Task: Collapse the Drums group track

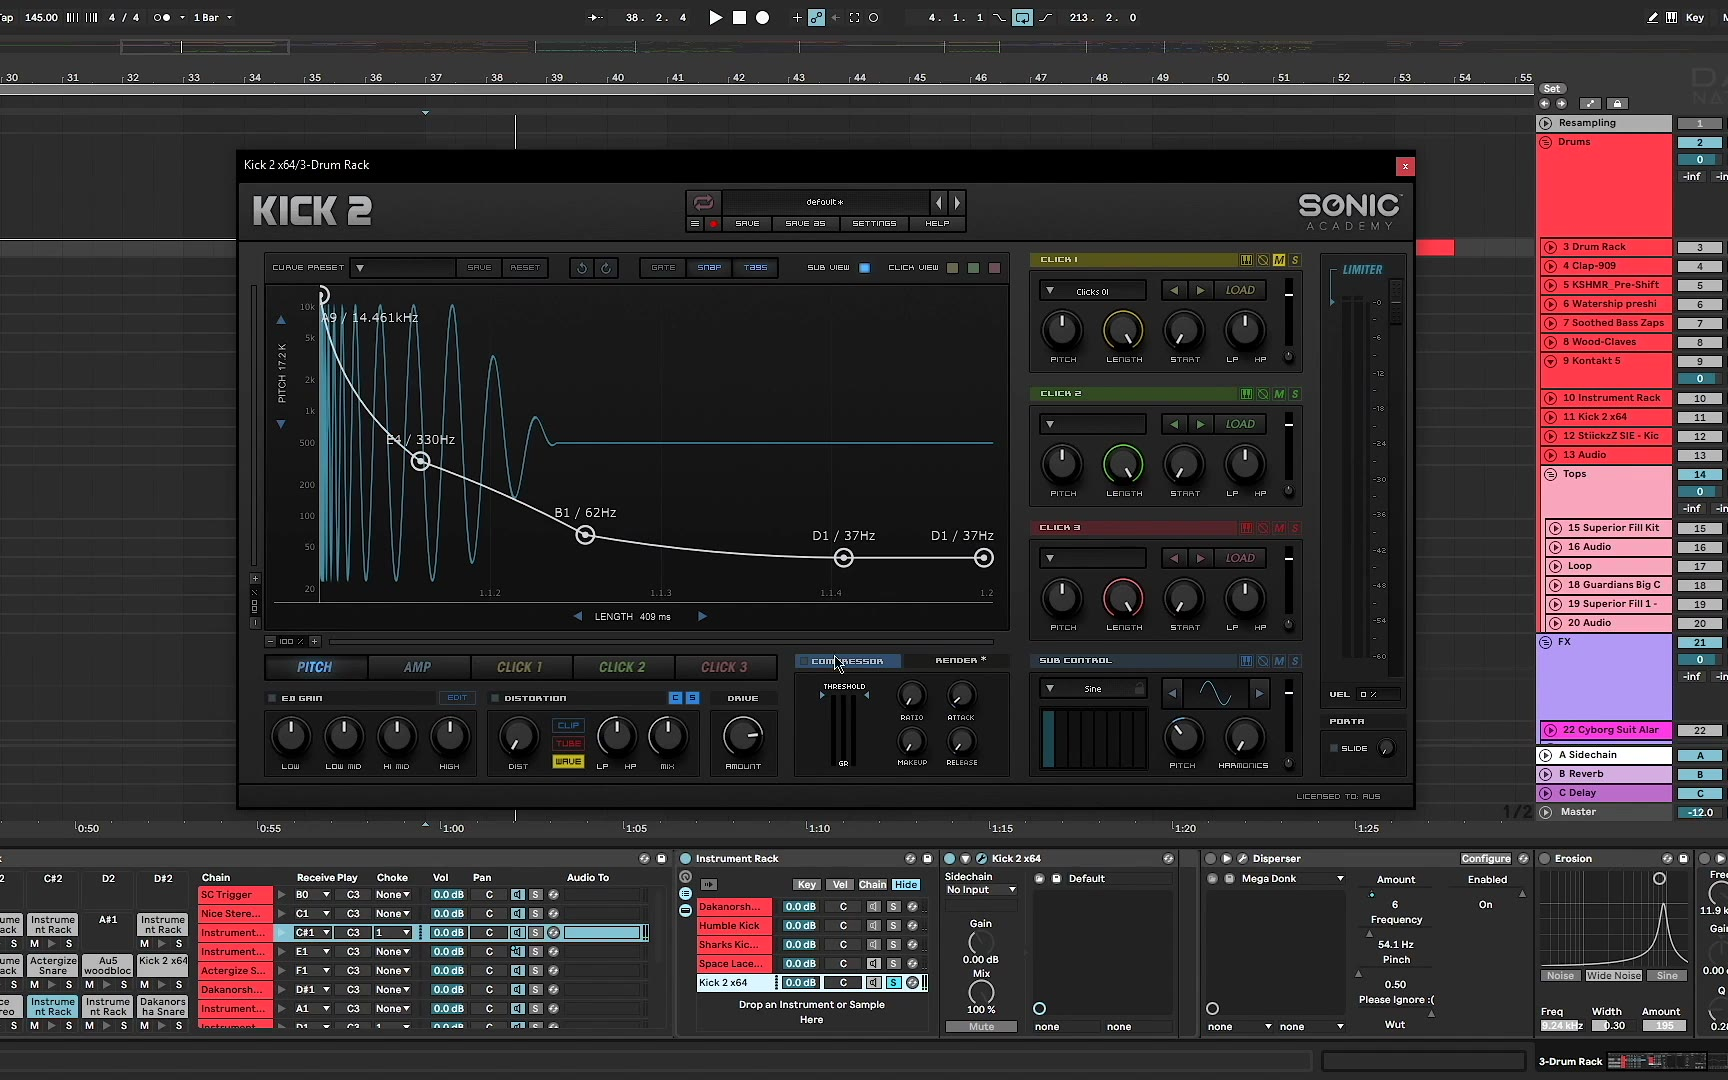Action: (1546, 142)
